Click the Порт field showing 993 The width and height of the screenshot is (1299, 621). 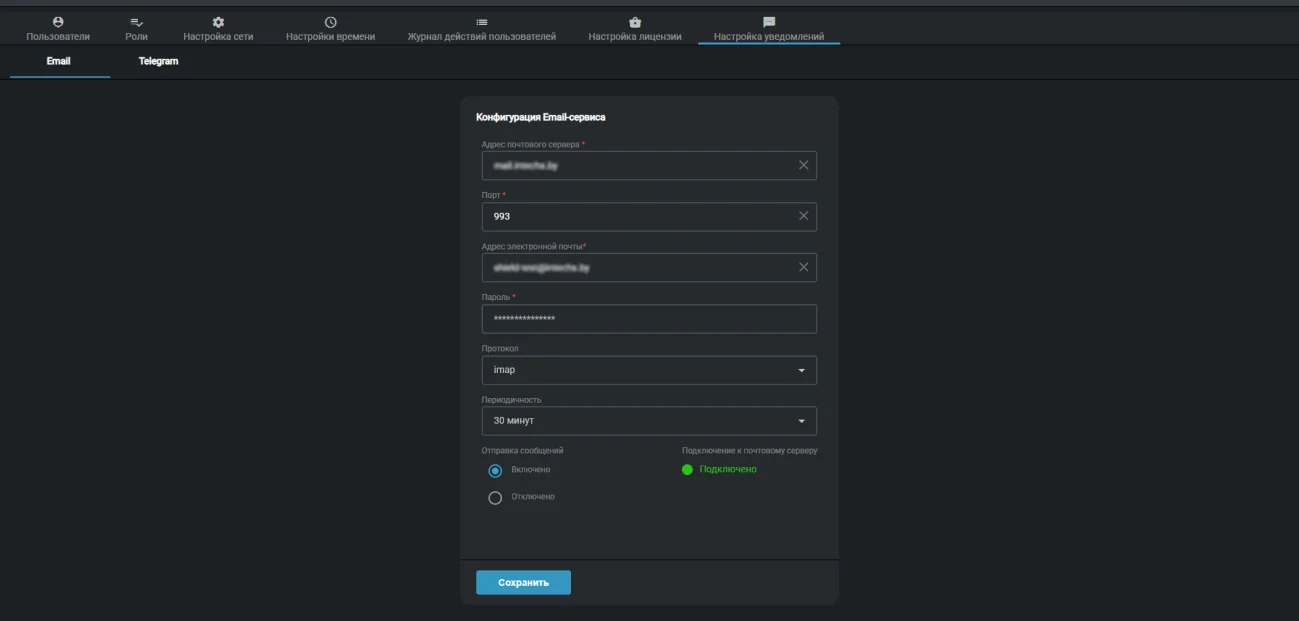649,217
